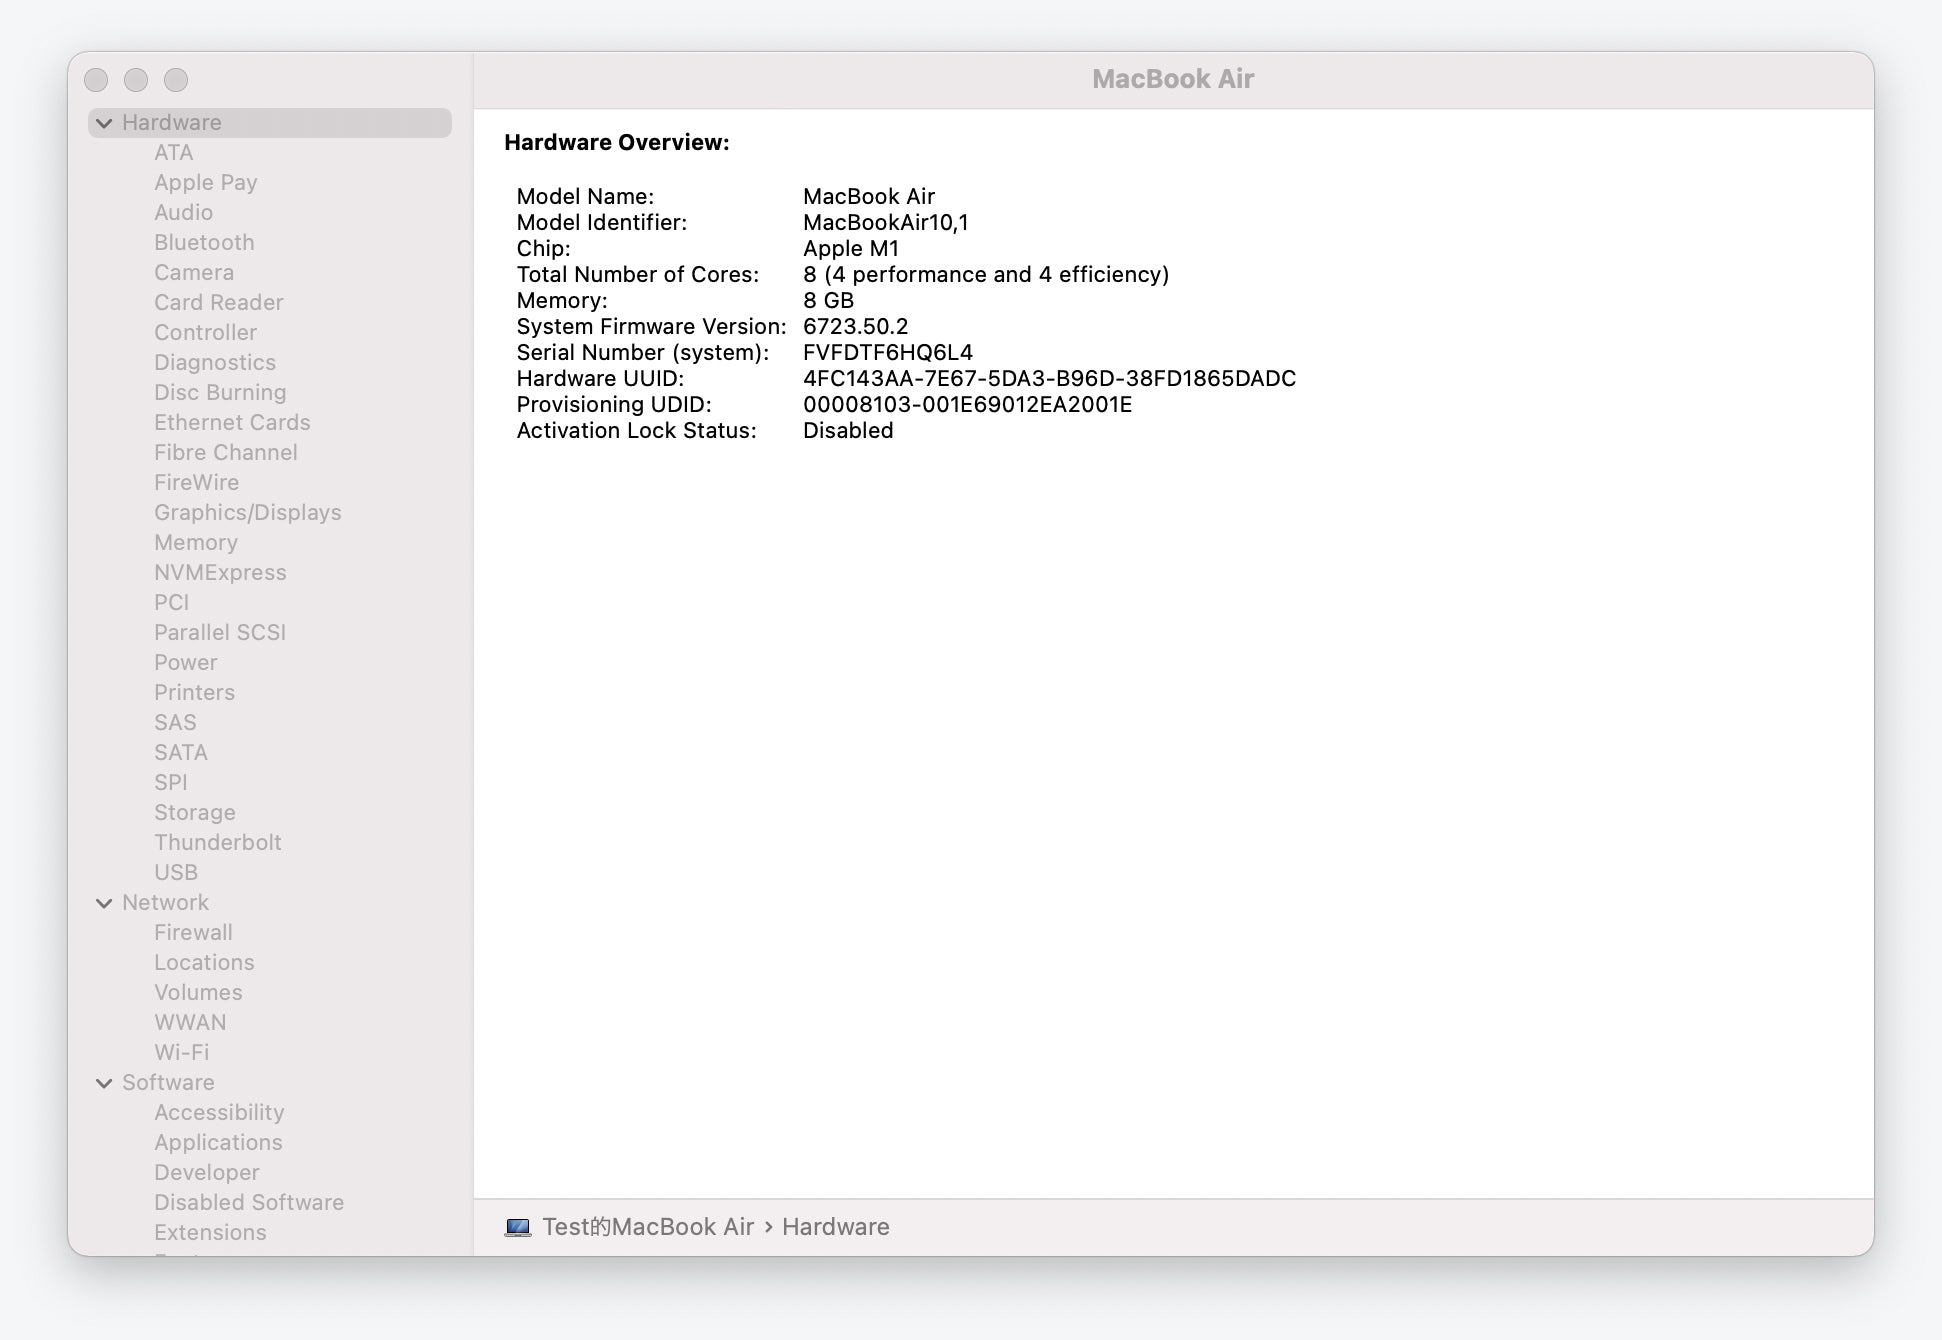Select WWAN item
Viewport: 1942px width, 1340px height.
[x=190, y=1023]
